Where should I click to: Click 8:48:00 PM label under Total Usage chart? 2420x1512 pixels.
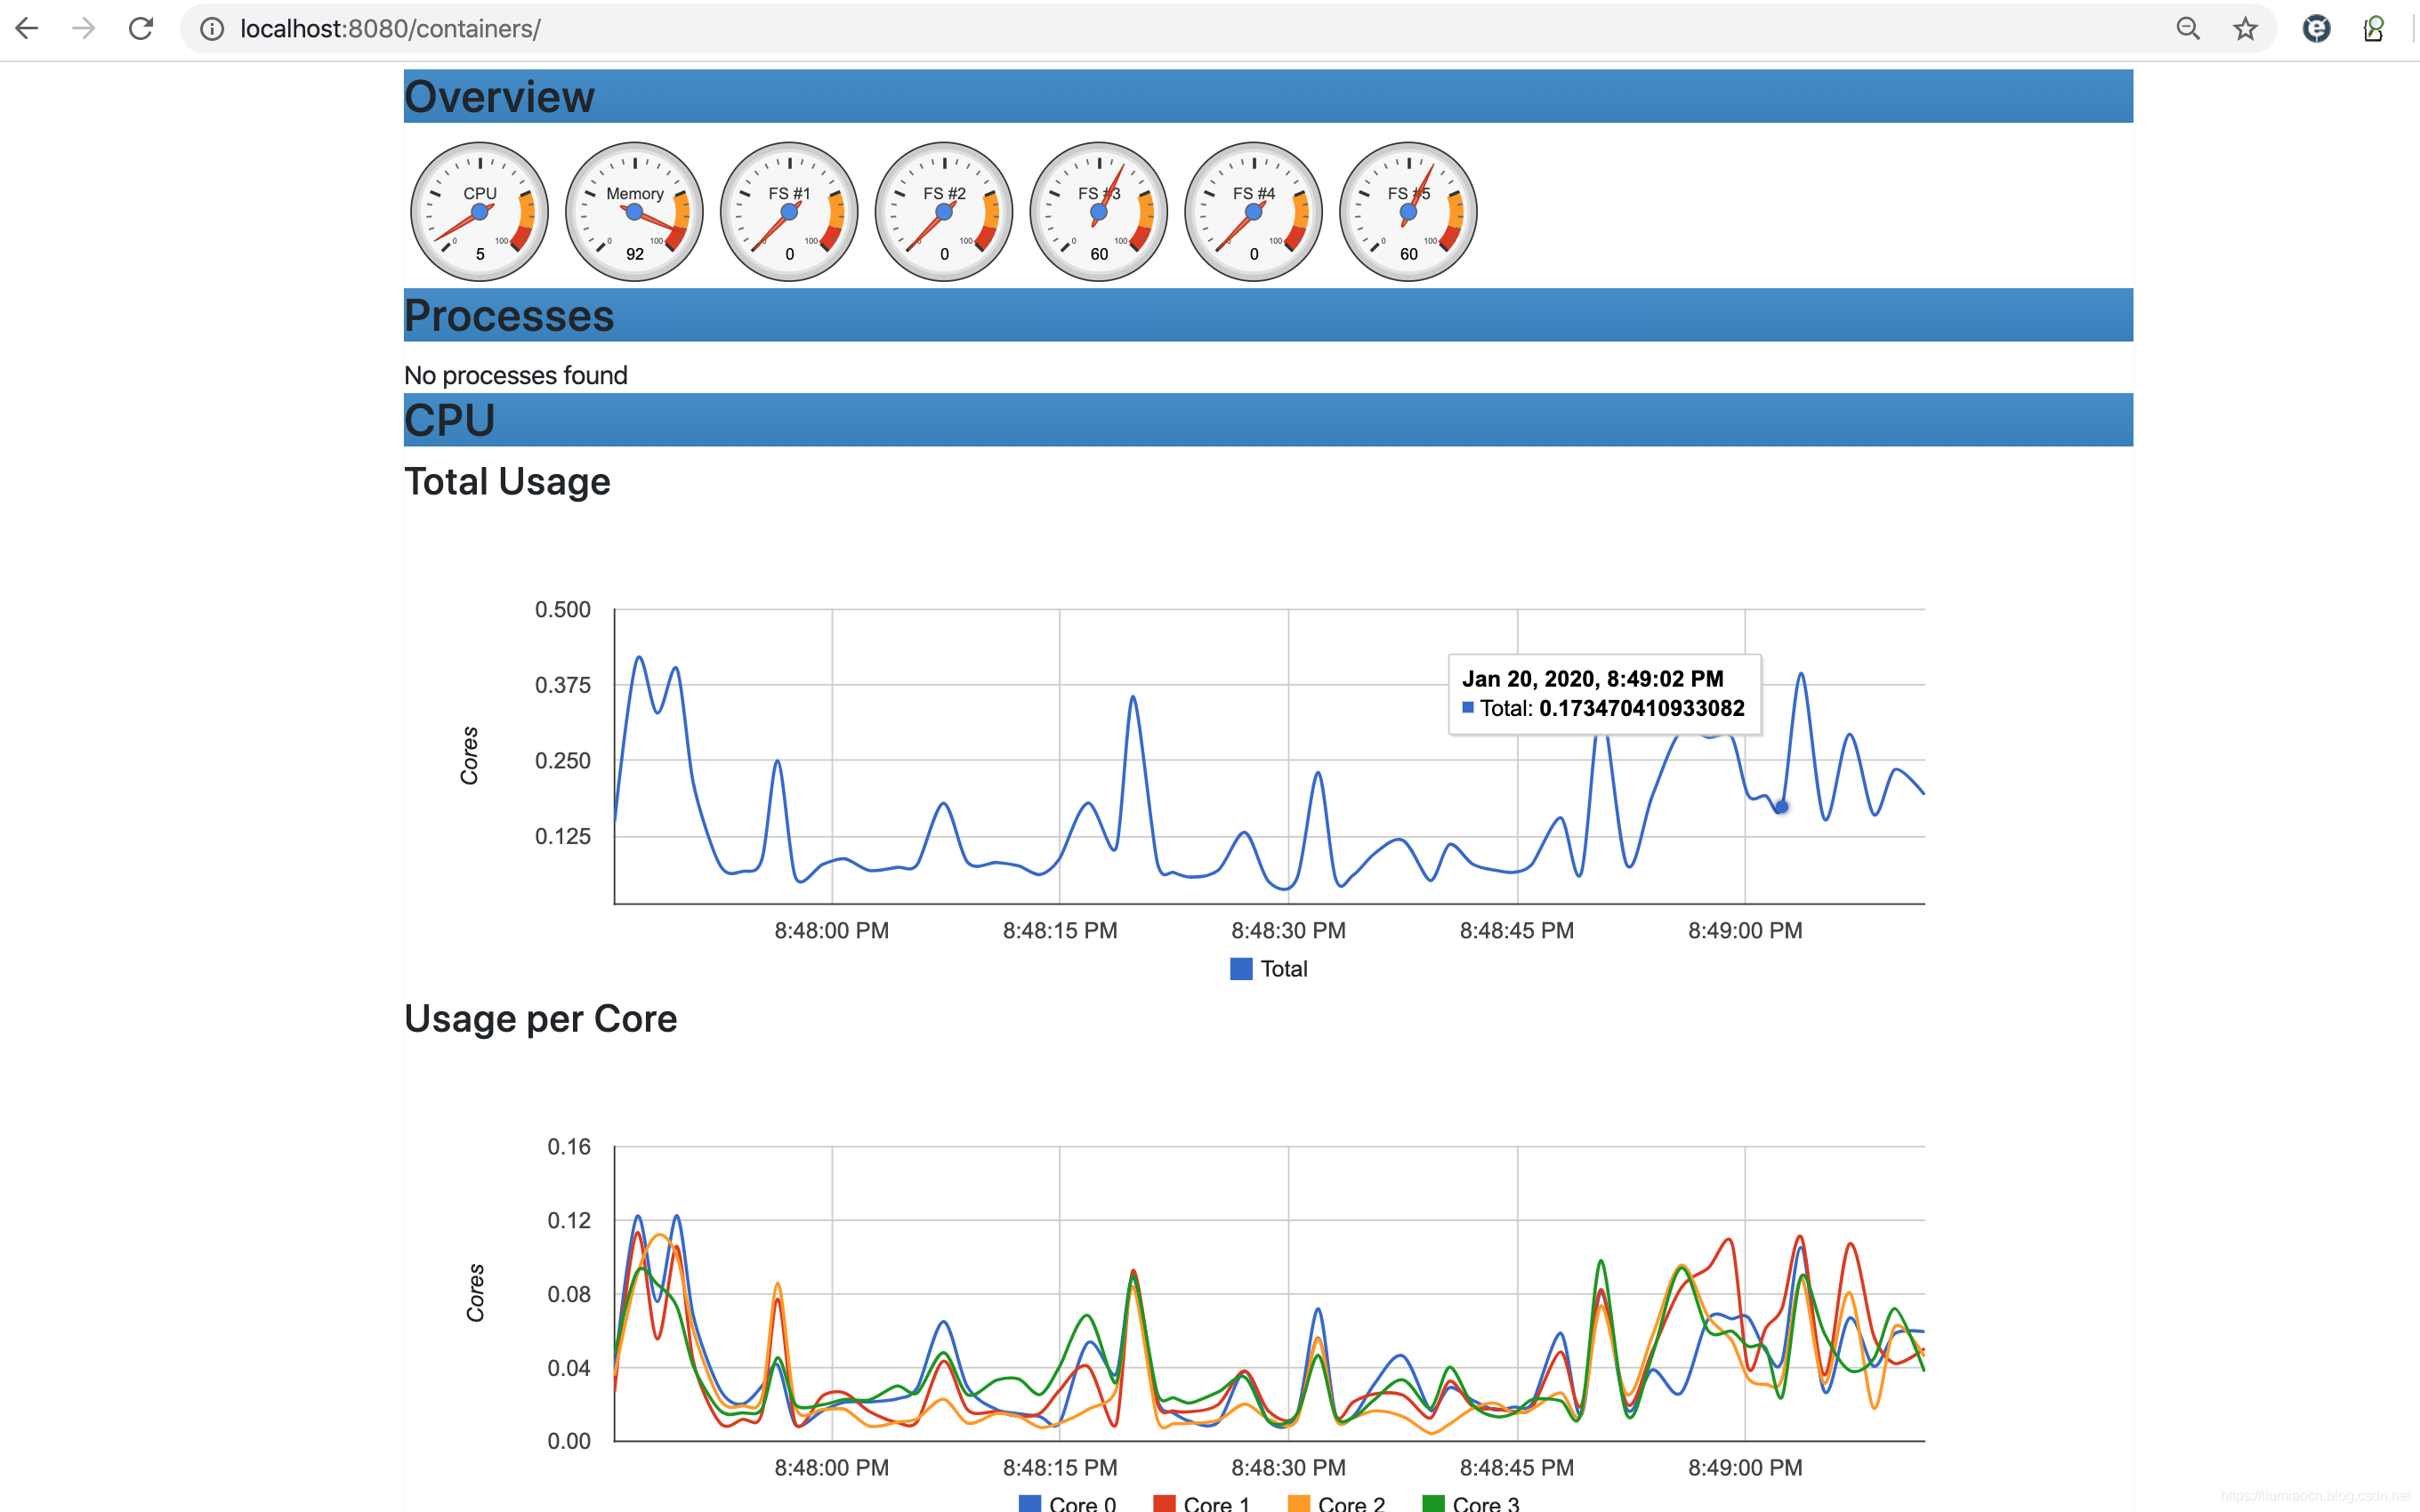832,931
